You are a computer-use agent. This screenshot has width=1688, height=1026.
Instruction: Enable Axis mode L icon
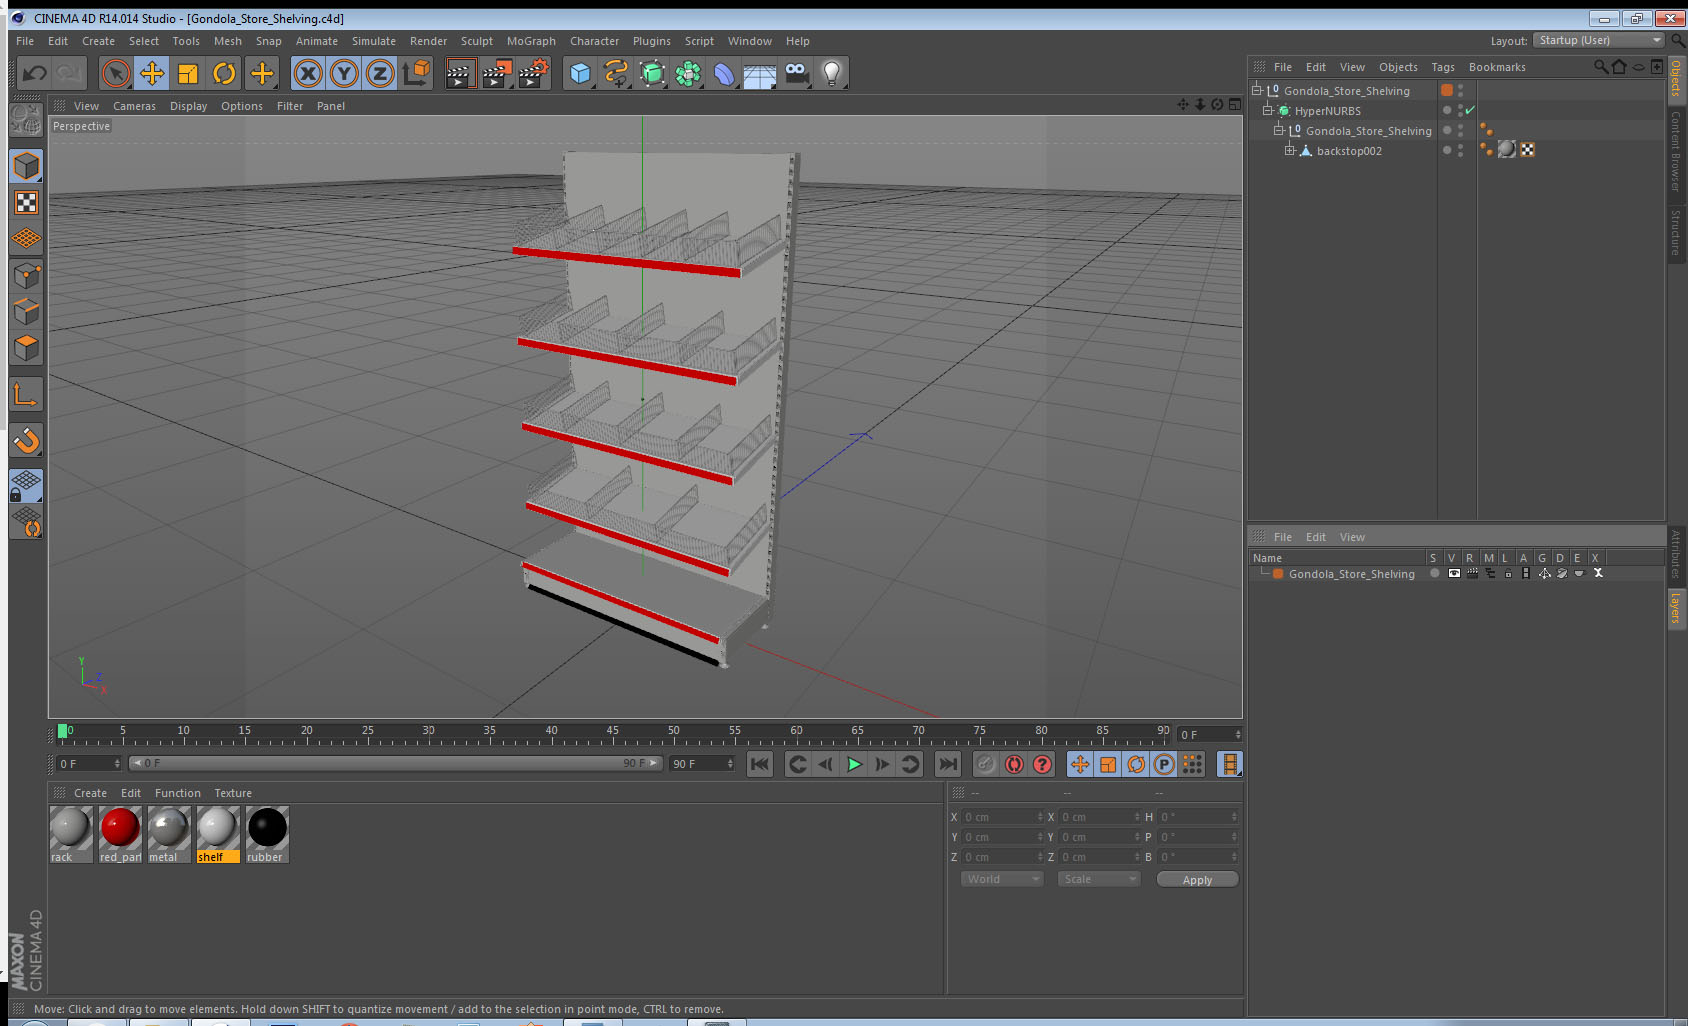[x=27, y=395]
